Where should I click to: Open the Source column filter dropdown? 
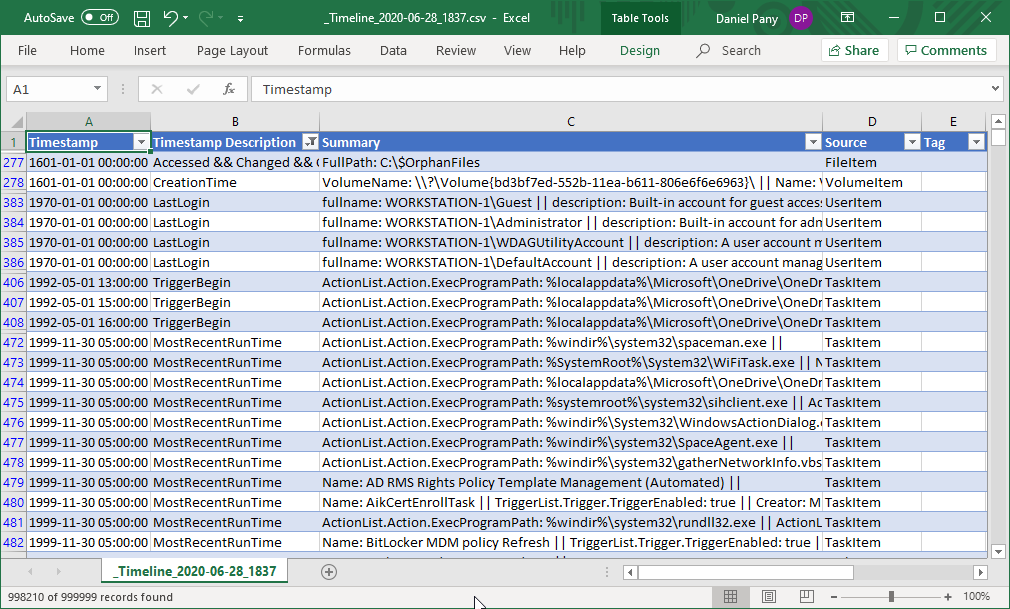coord(912,142)
